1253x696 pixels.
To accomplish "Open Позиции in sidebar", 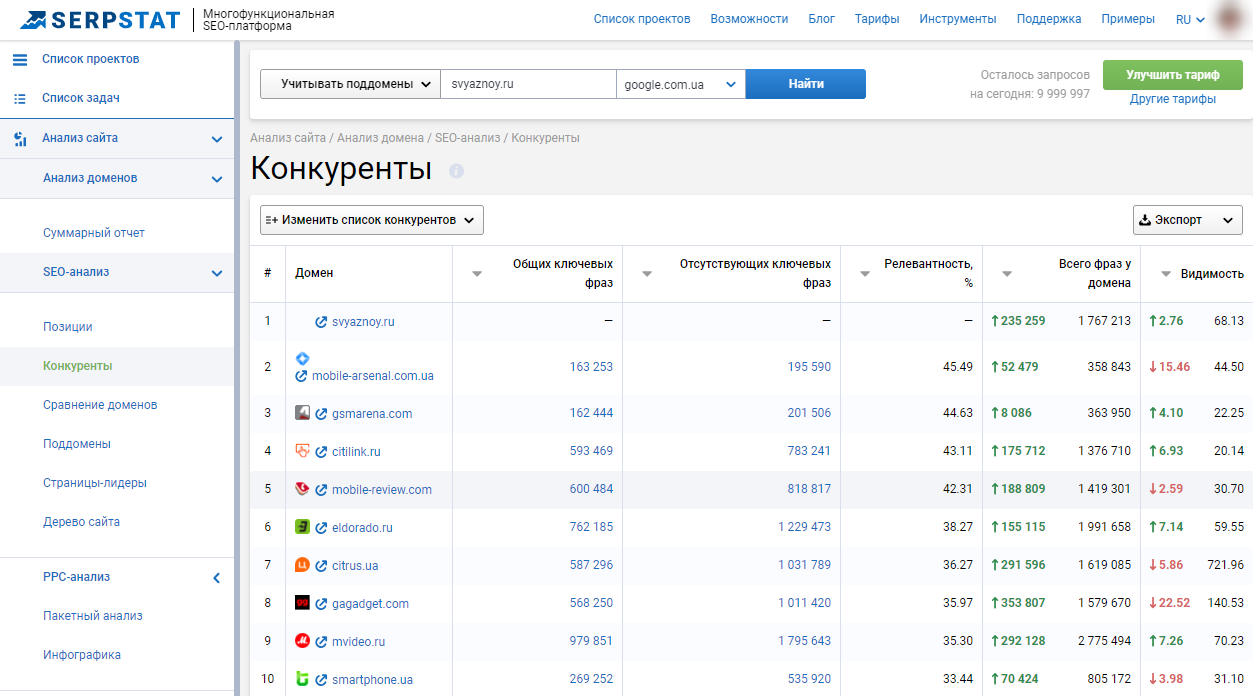I will coord(68,327).
